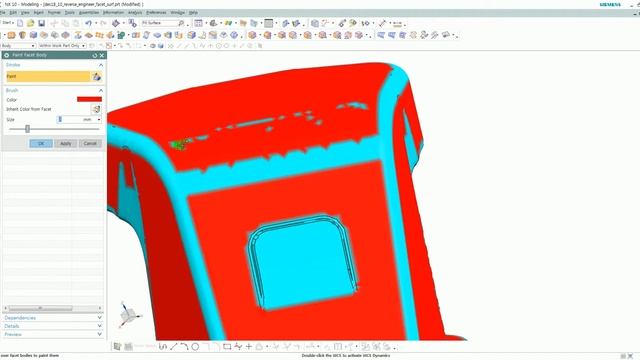The width and height of the screenshot is (640, 360).
Task: Click the circle sketch tool in bottom toolbar
Action: [195, 347]
